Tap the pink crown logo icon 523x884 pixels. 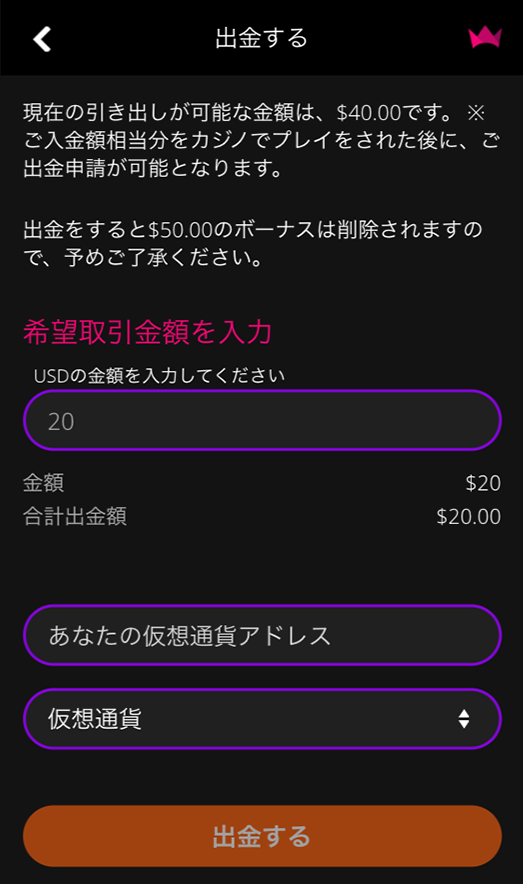click(485, 38)
